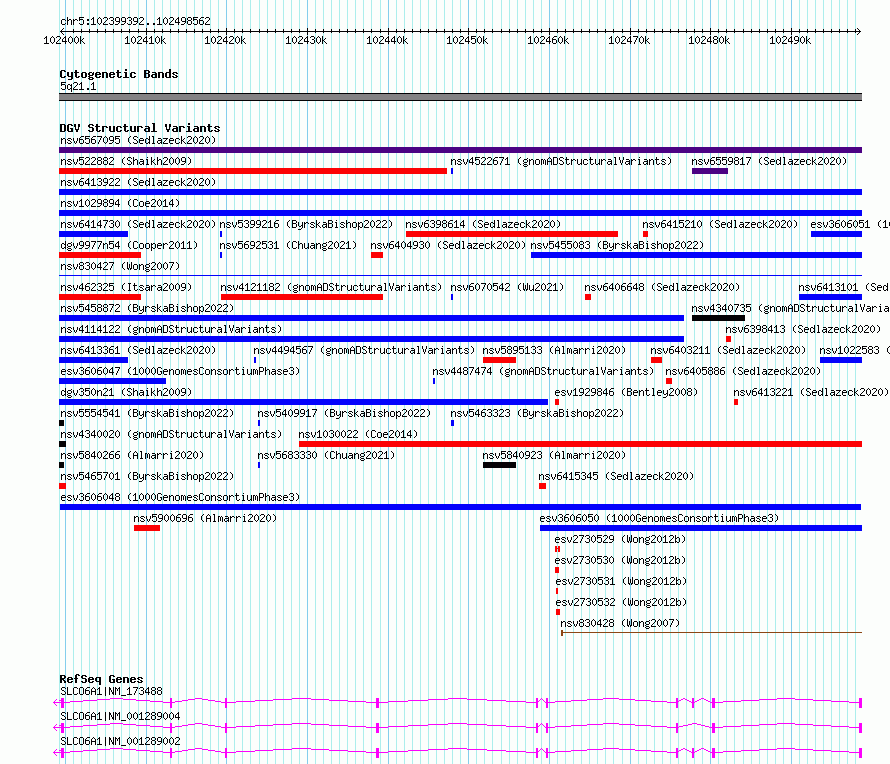
Task: Click nsv5554541 (ByrskaBishop2022) label
Action: tap(147, 413)
